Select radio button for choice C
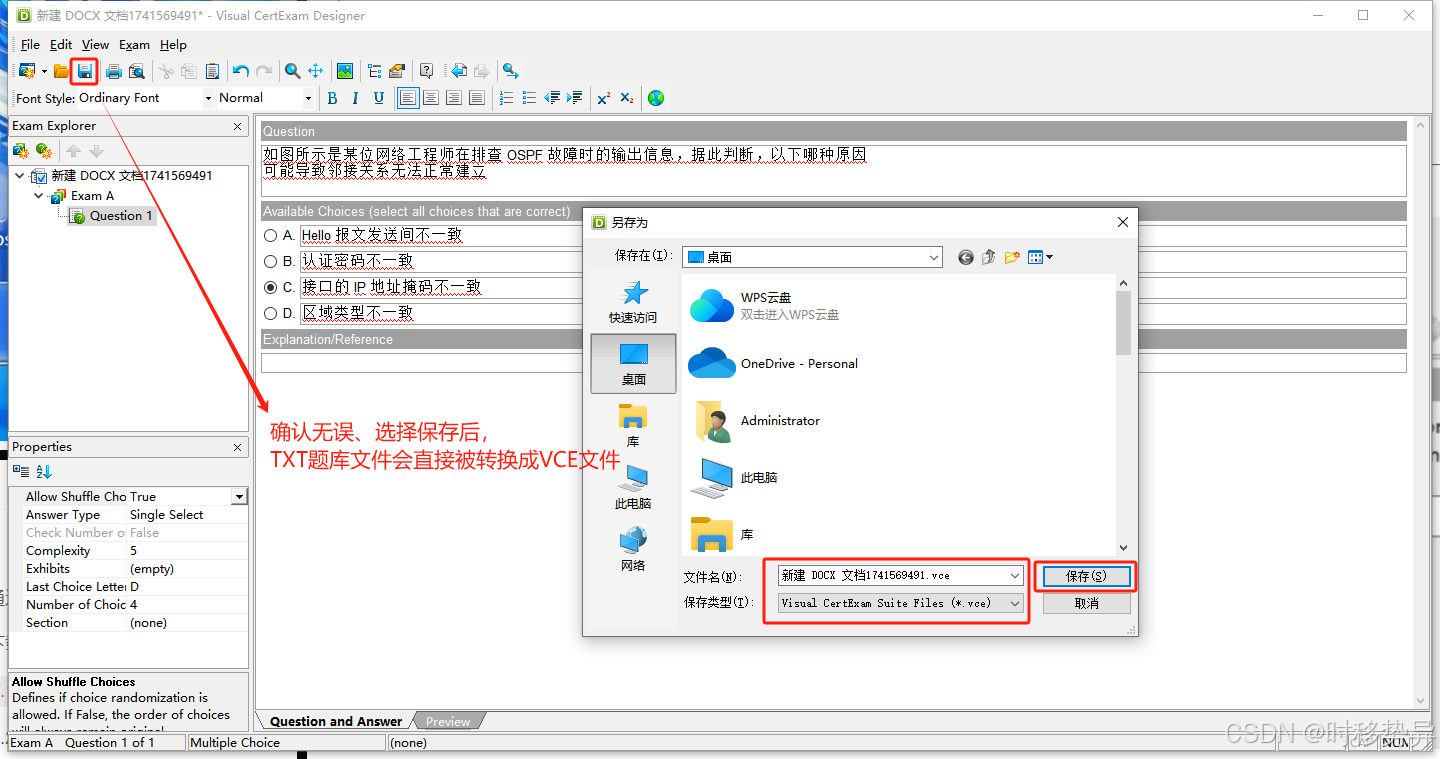 270,287
